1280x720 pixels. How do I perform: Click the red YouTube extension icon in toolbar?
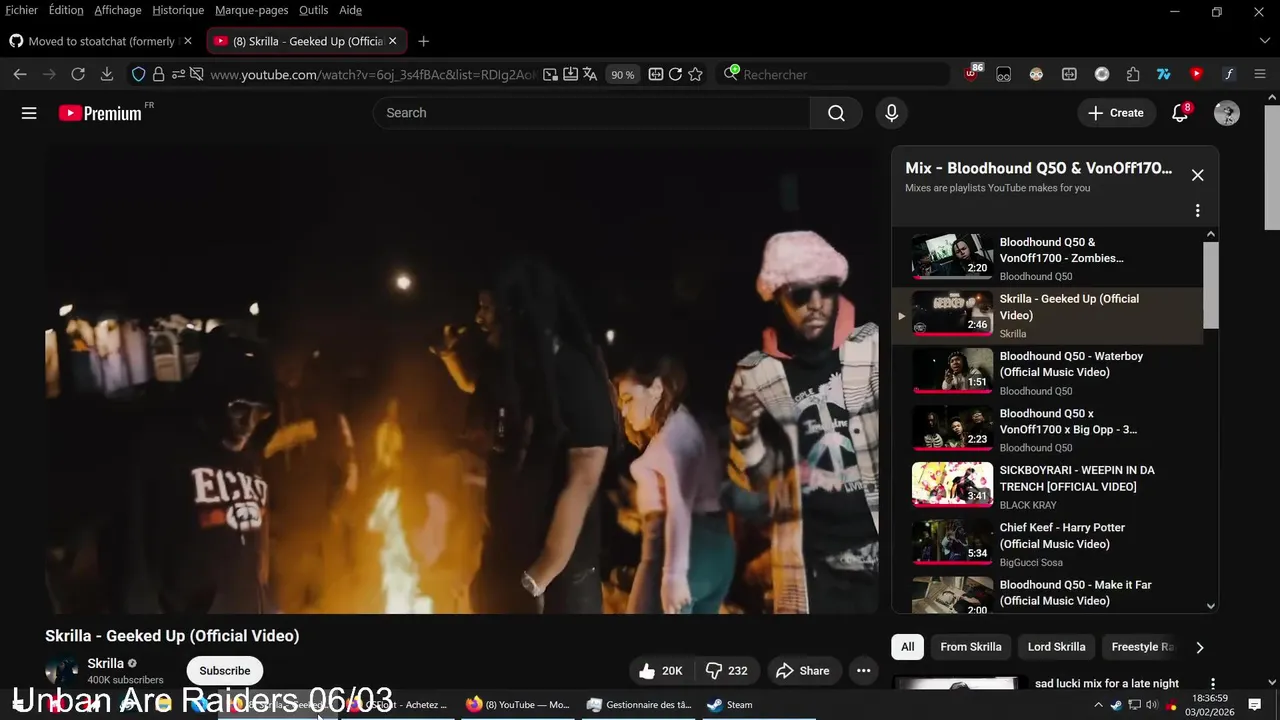click(x=1196, y=74)
